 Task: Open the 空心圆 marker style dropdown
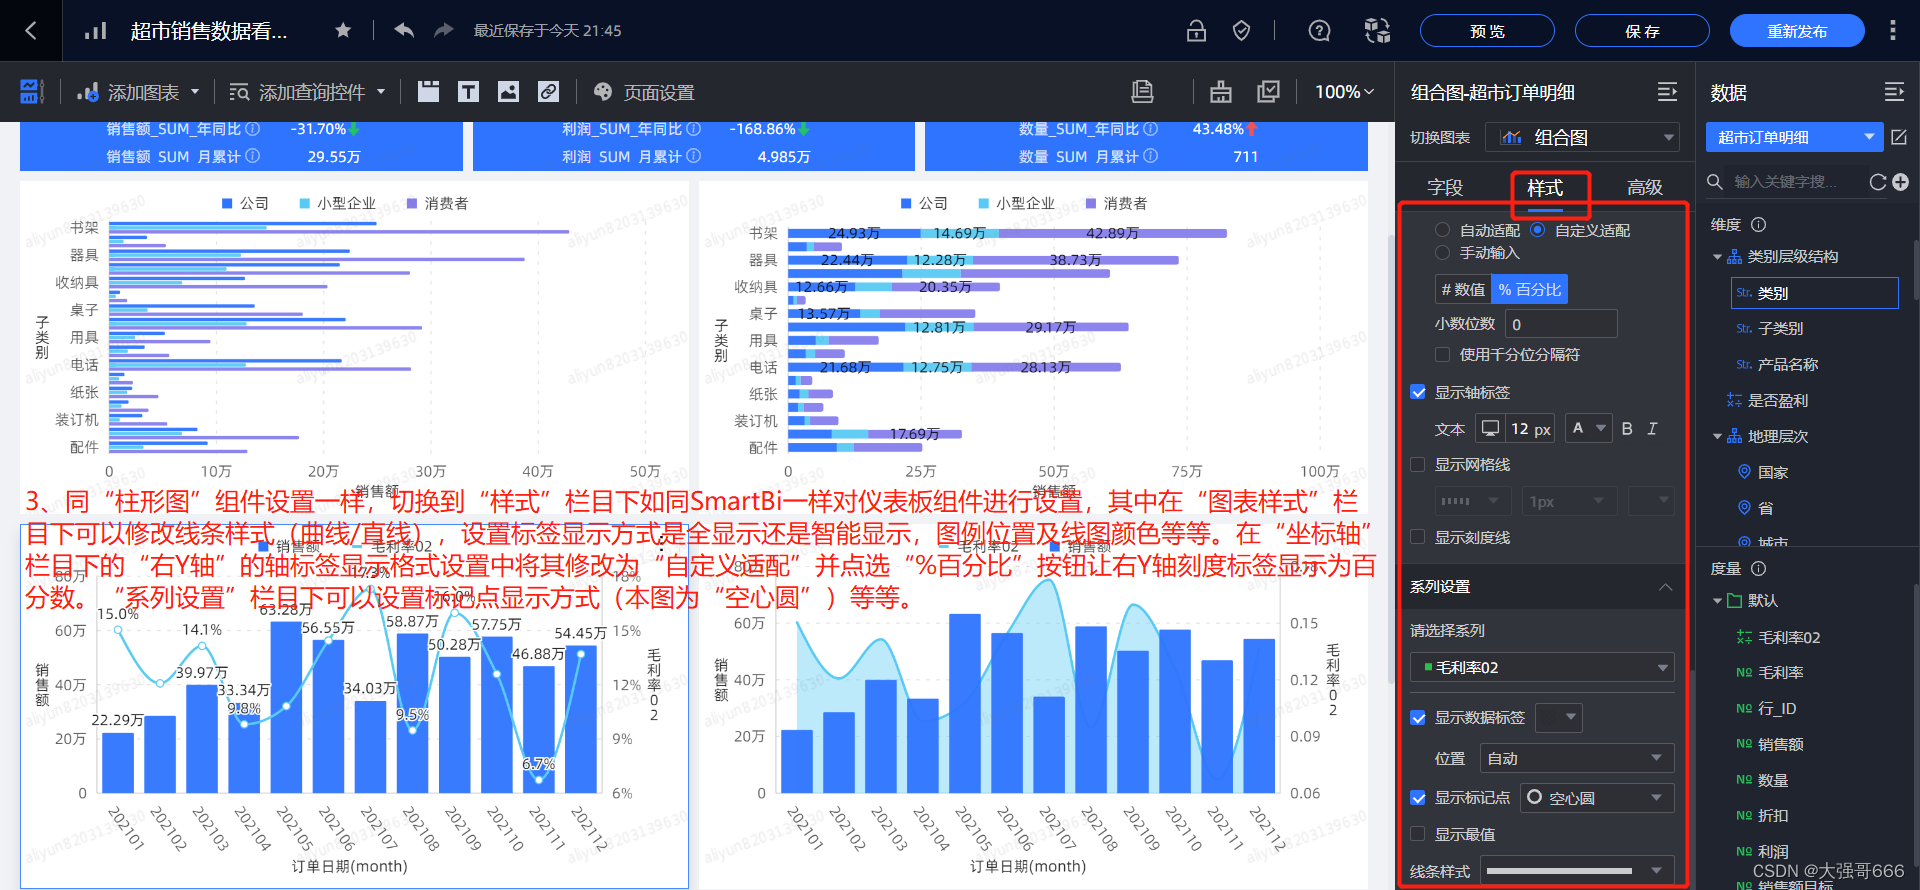click(1597, 797)
